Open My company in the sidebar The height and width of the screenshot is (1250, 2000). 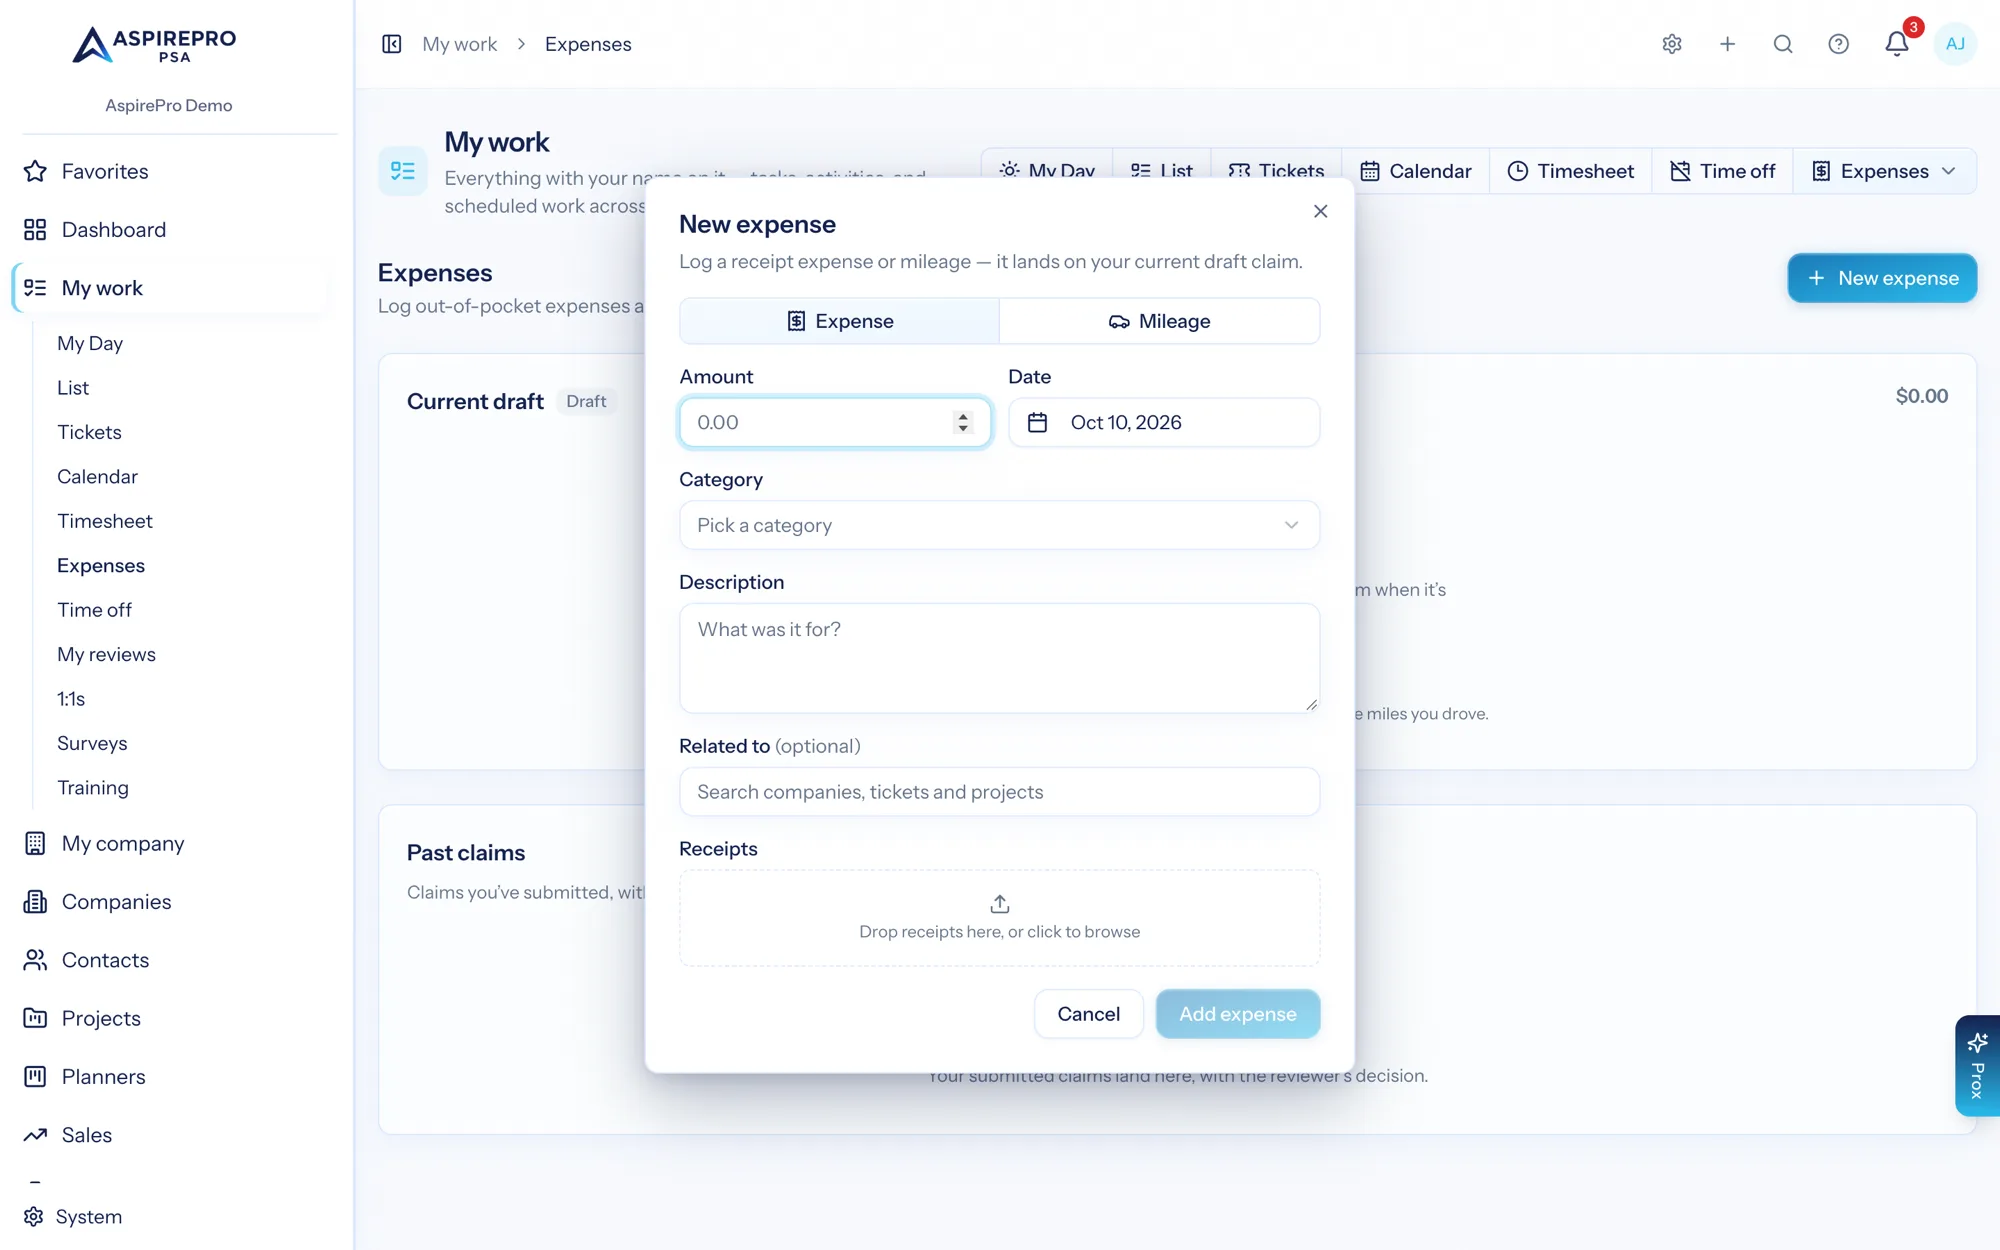(x=170, y=844)
